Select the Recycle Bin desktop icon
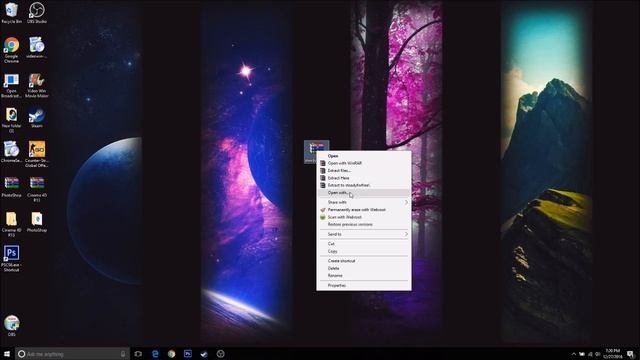Screen dimensions: 640x360 [x=11, y=13]
